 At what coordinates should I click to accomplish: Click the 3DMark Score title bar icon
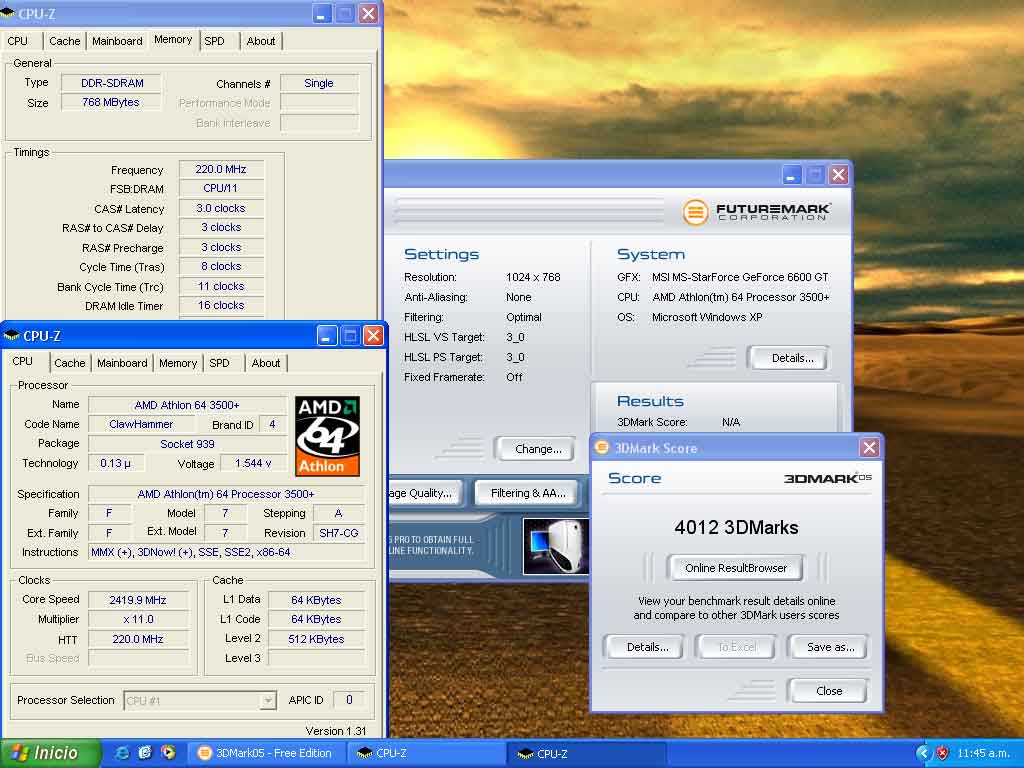click(x=602, y=448)
